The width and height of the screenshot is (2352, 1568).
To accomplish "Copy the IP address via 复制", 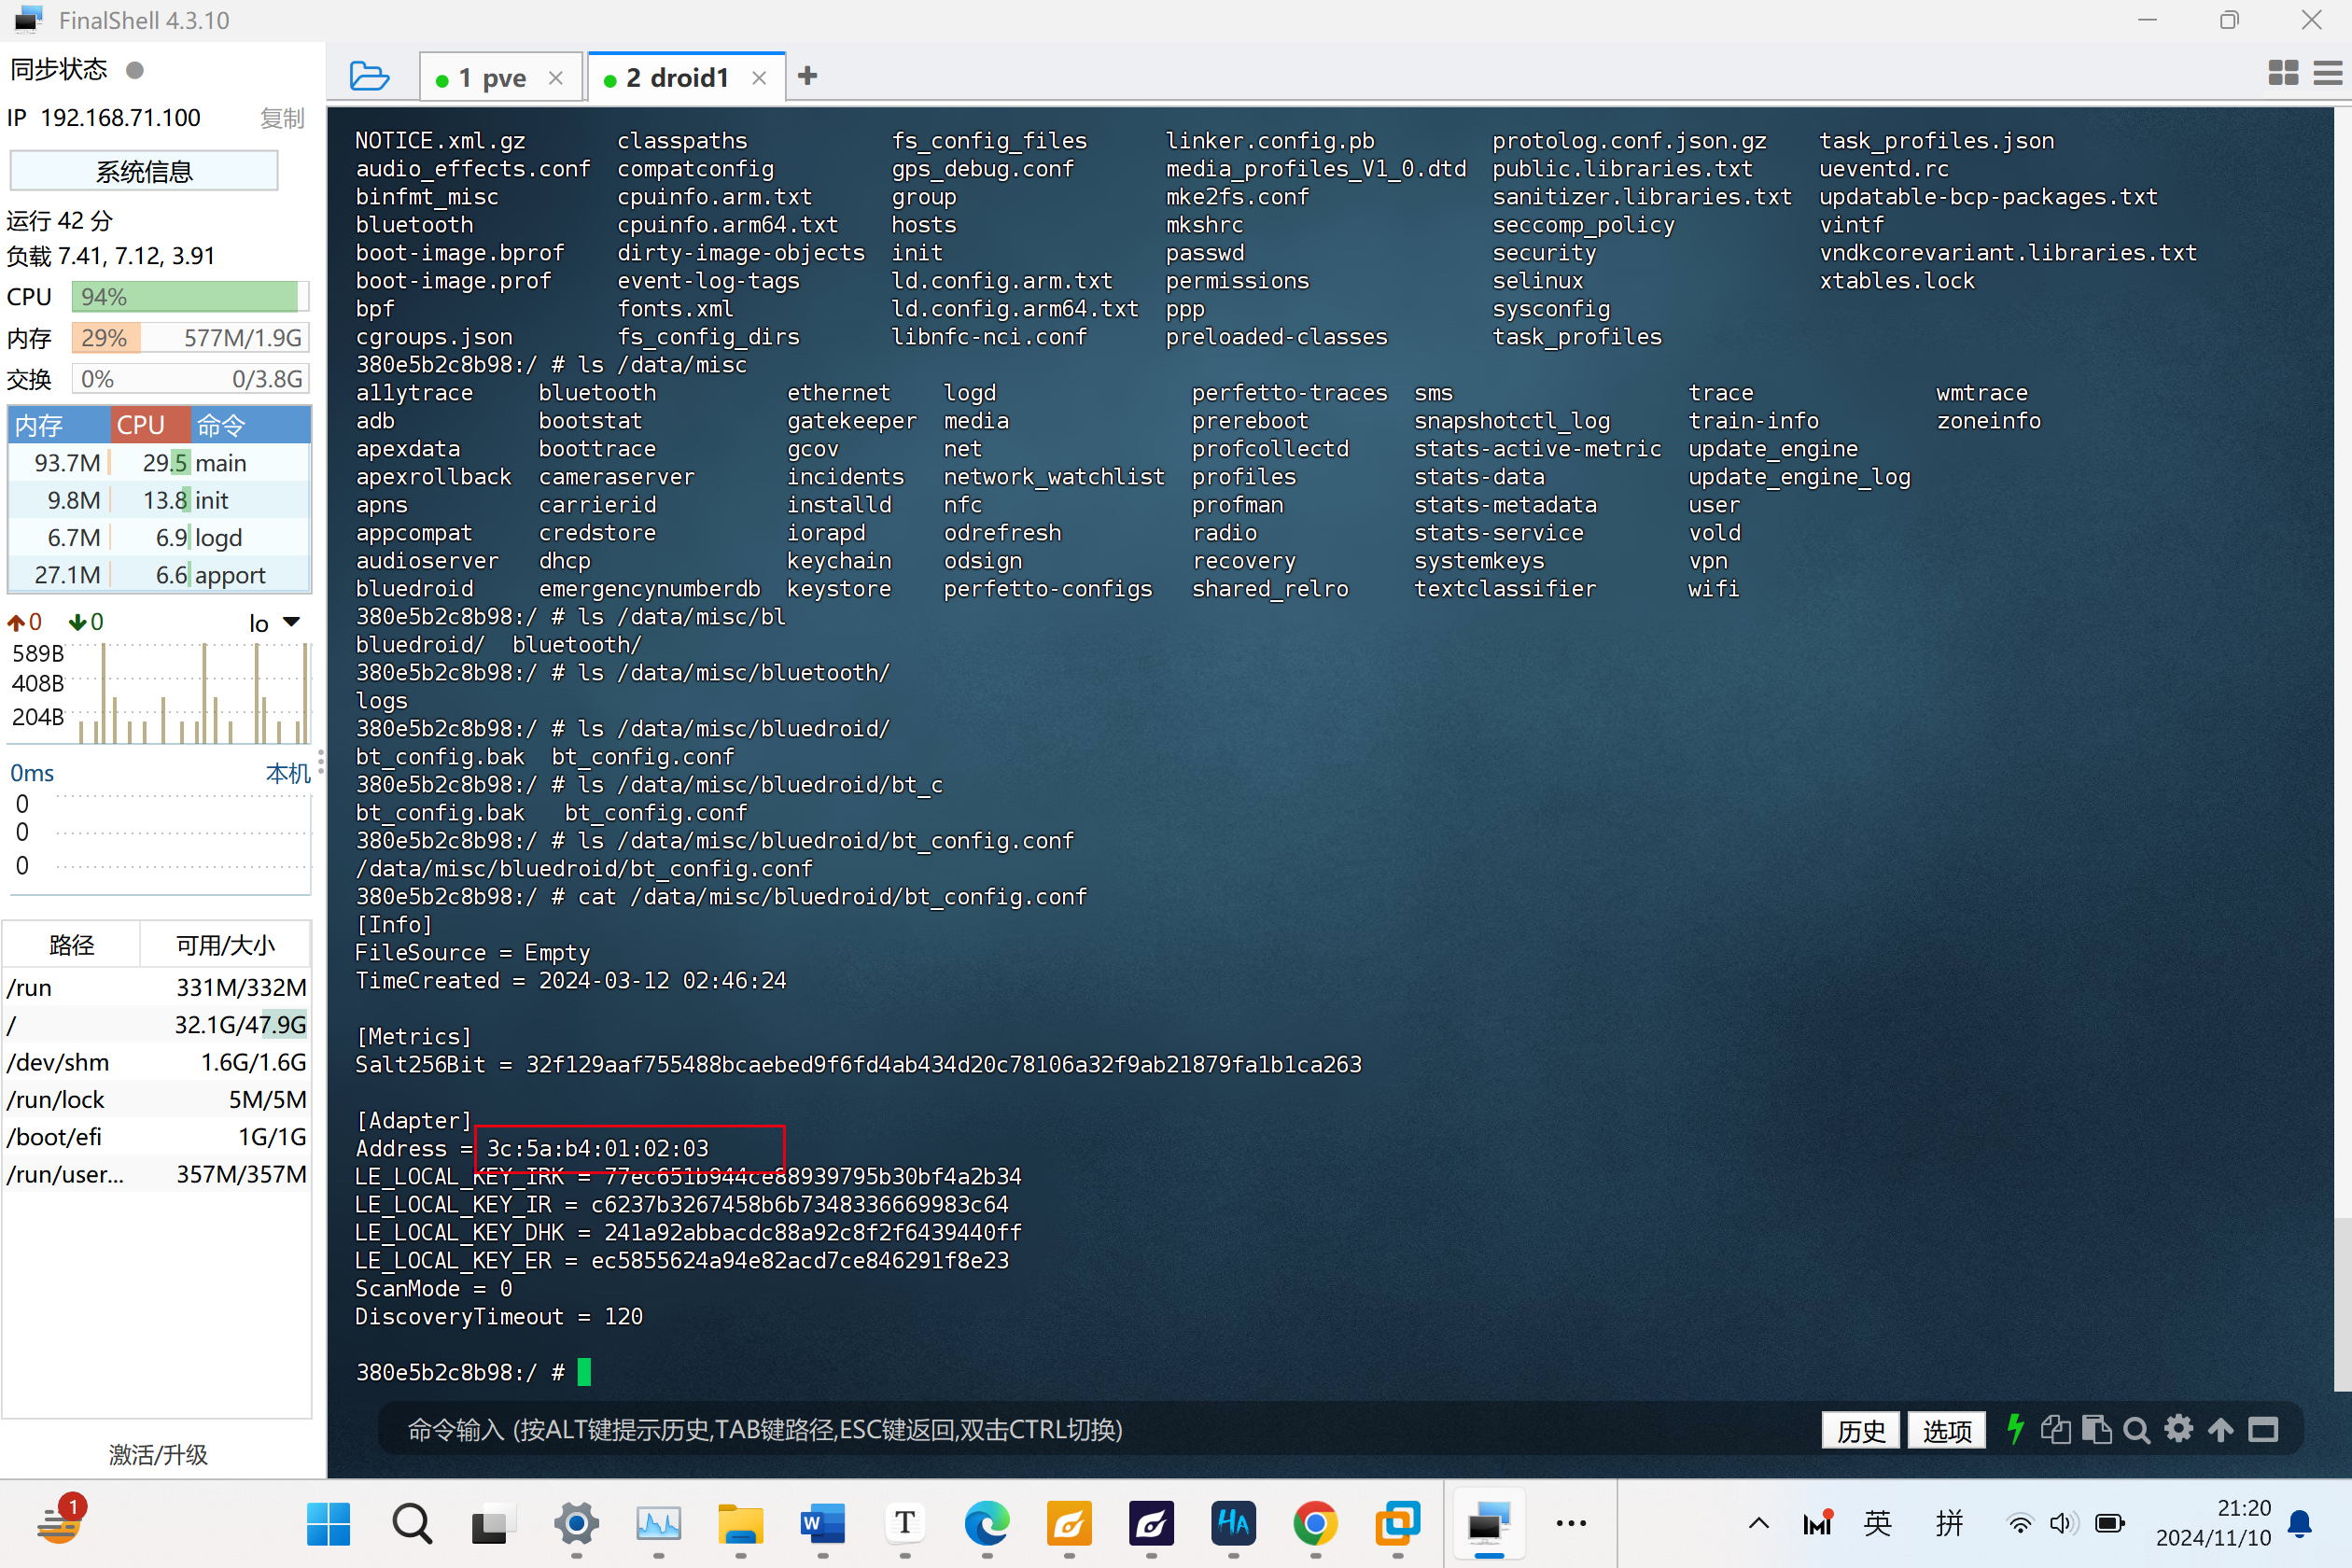I will (x=281, y=118).
